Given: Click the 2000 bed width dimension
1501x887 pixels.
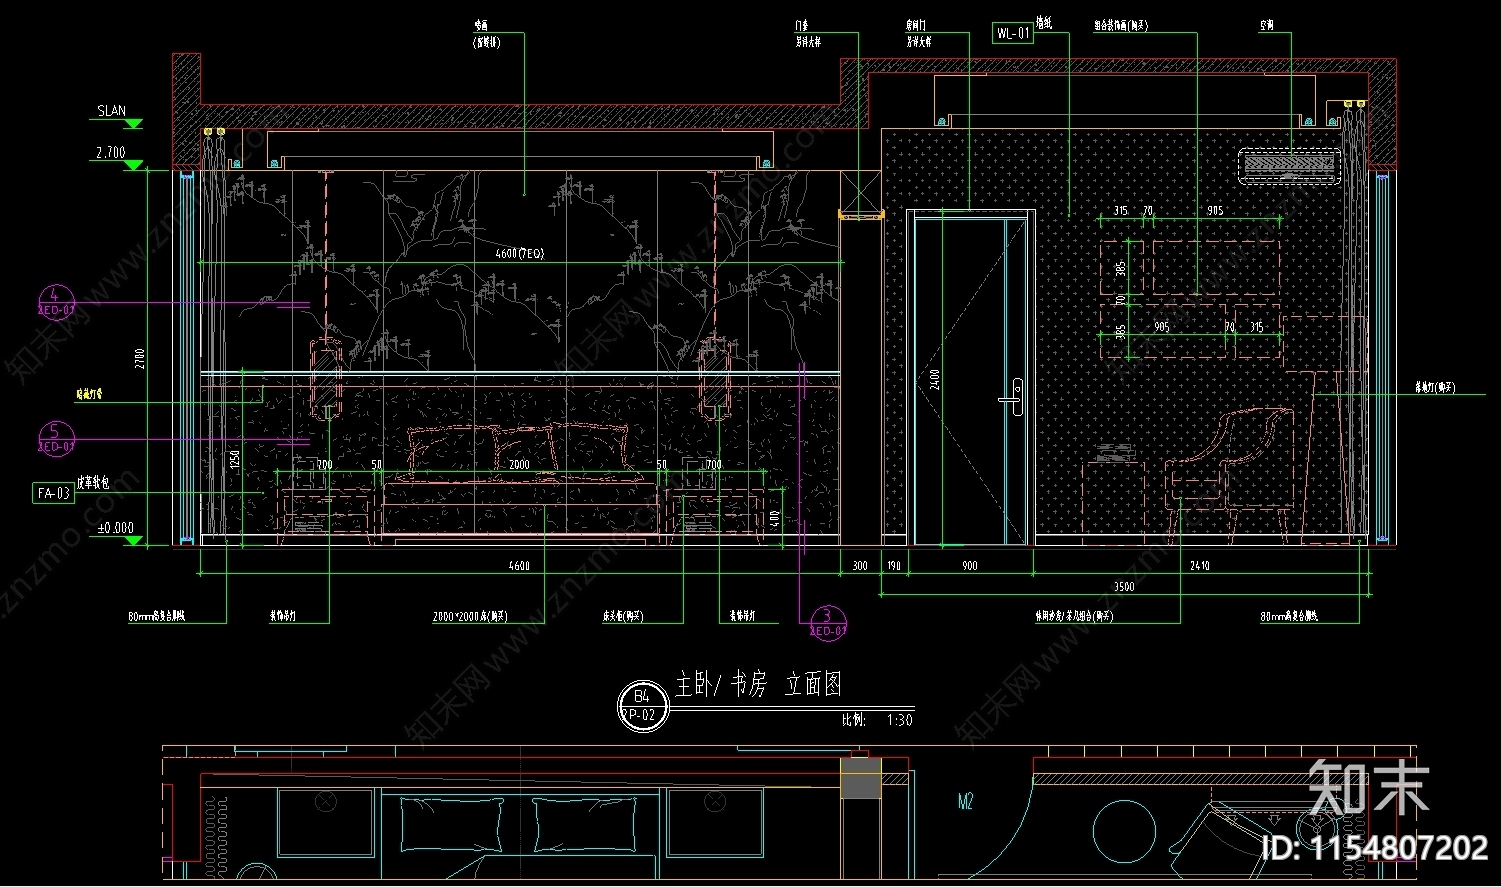Looking at the screenshot, I should pos(520,465).
